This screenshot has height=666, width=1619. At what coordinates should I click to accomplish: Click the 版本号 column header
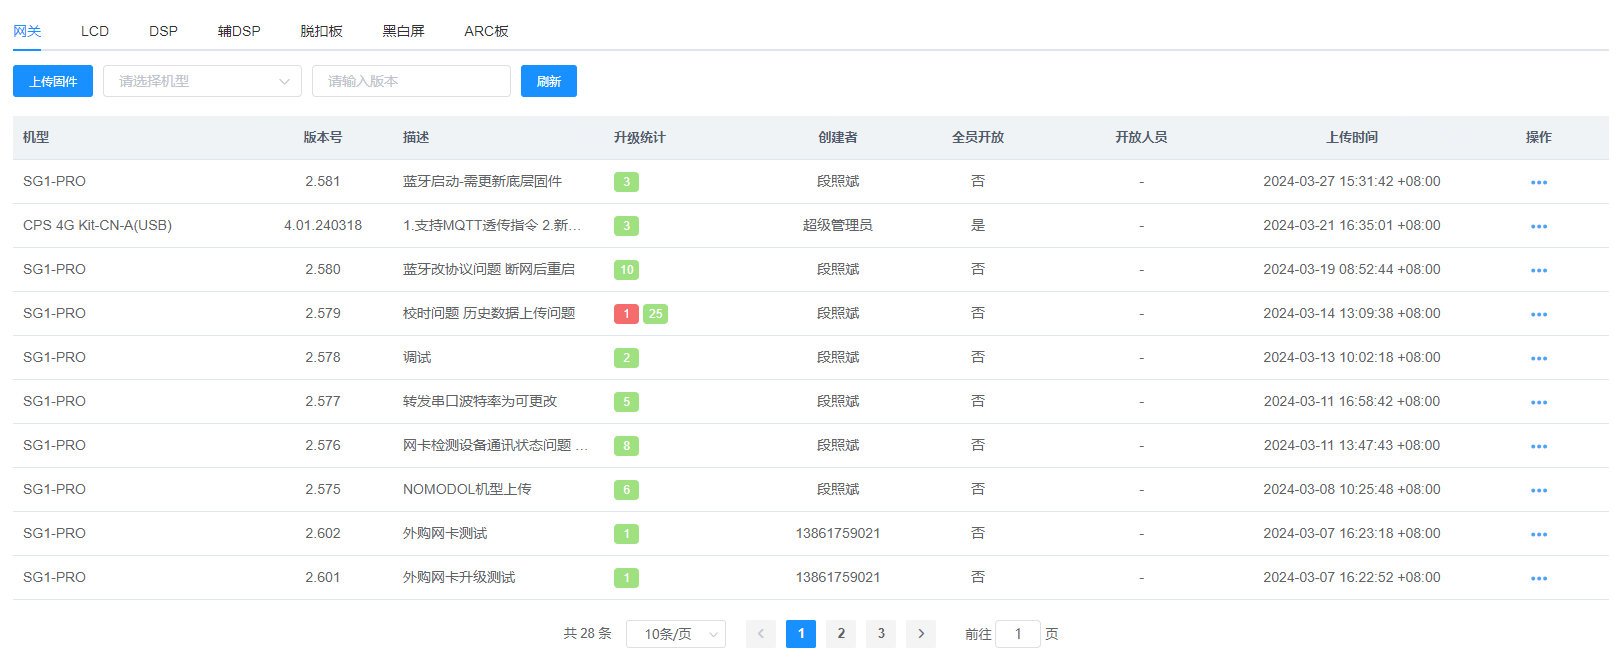(x=323, y=137)
